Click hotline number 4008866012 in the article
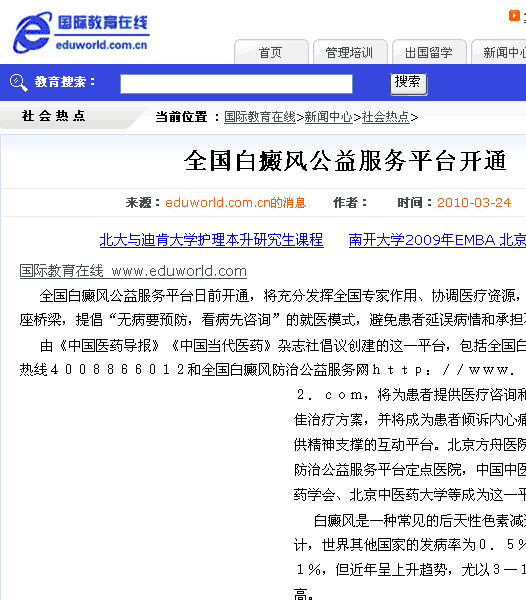The width and height of the screenshot is (526, 600). coord(117,370)
